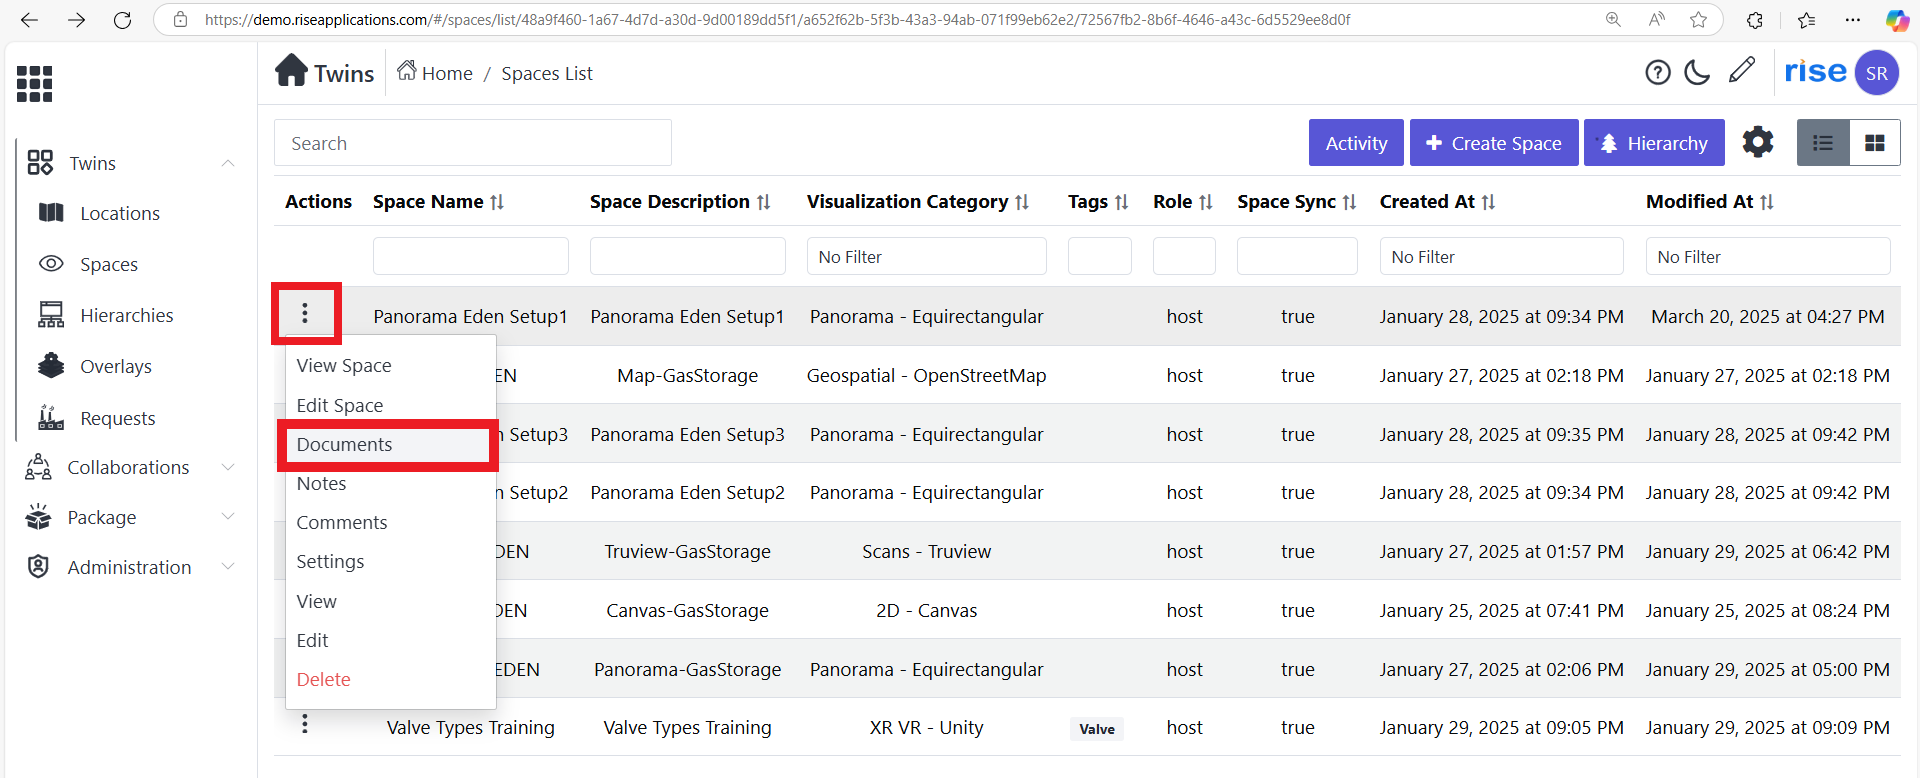Viewport: 1920px width, 778px height.
Task: Open actions menu for Panorama Eden Setup1
Action: tap(305, 314)
